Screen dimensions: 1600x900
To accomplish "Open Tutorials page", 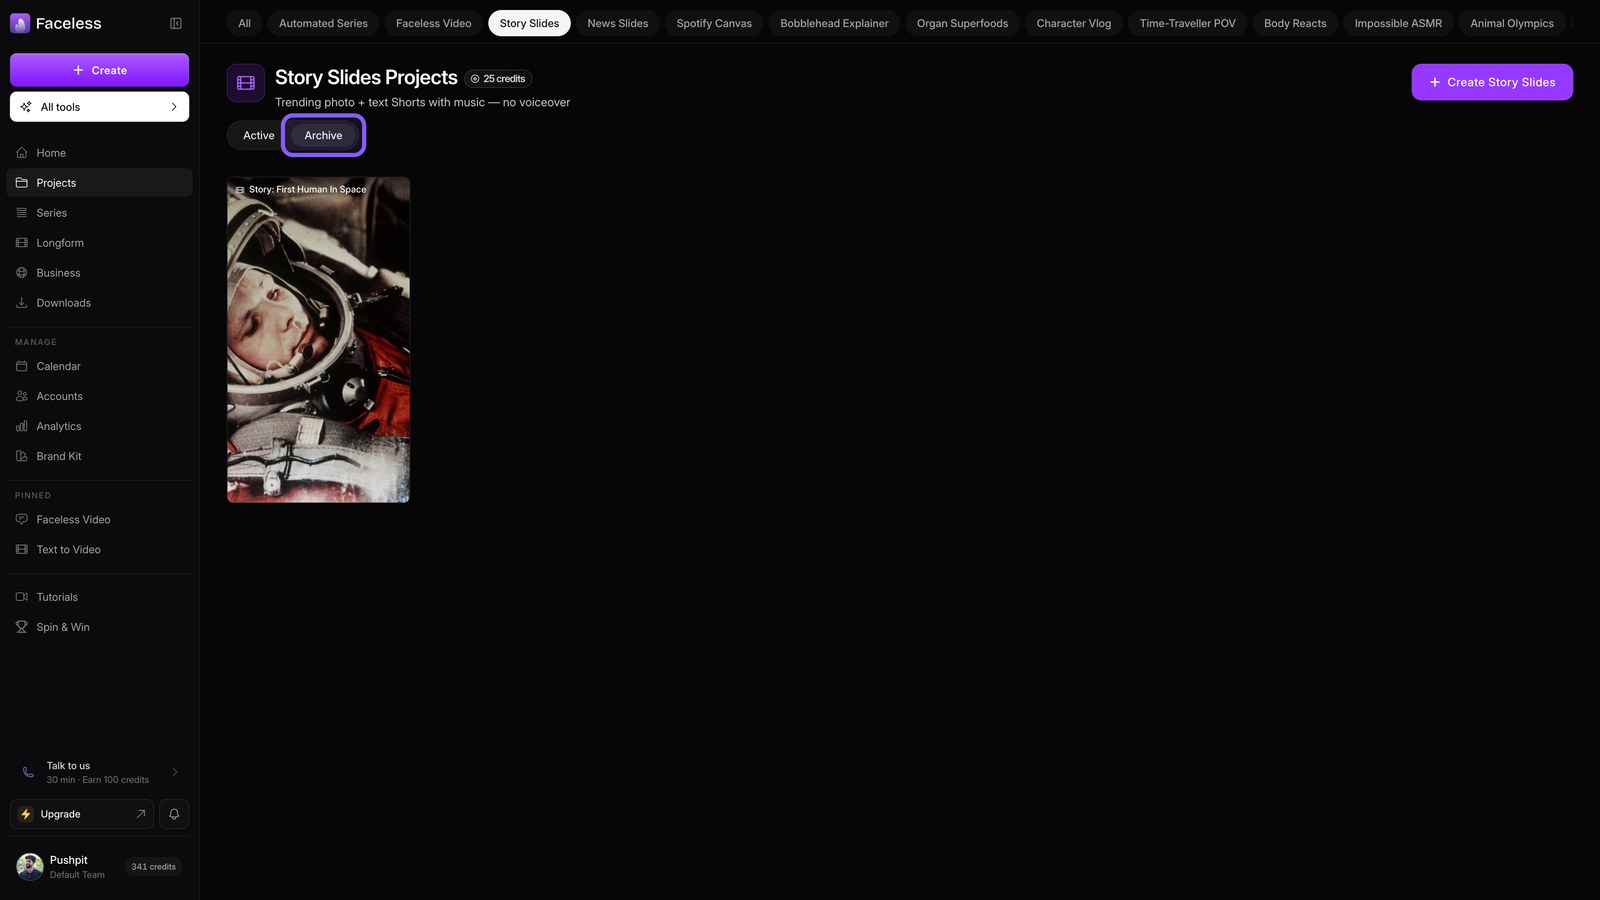I will [x=99, y=597].
